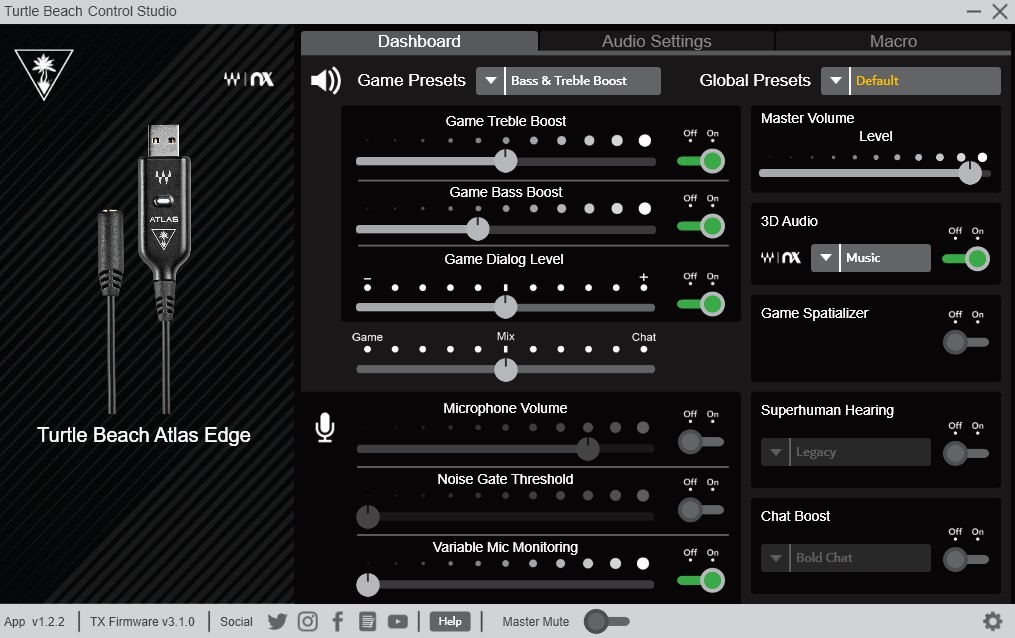Toggle the Master Mute switch
The image size is (1015, 638).
(607, 622)
